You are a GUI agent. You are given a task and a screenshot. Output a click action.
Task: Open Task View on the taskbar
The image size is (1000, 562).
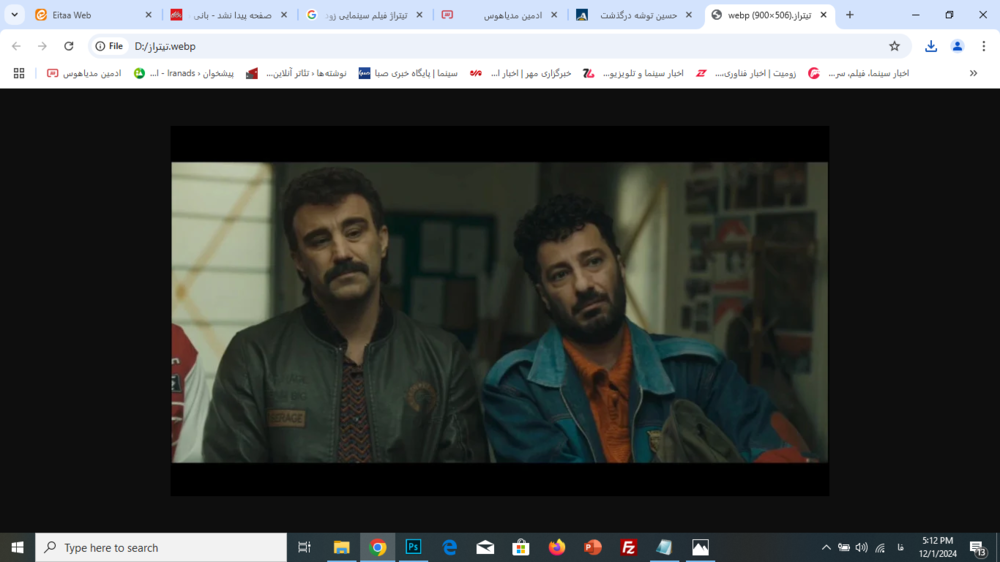pos(304,547)
